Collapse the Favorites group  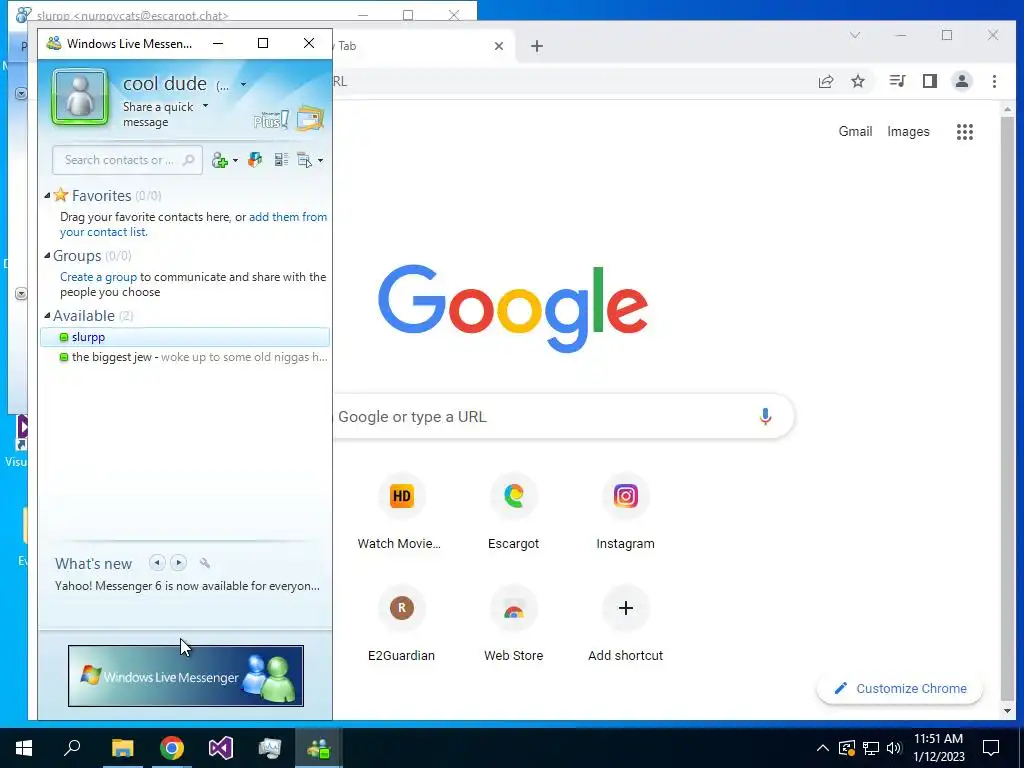click(47, 195)
